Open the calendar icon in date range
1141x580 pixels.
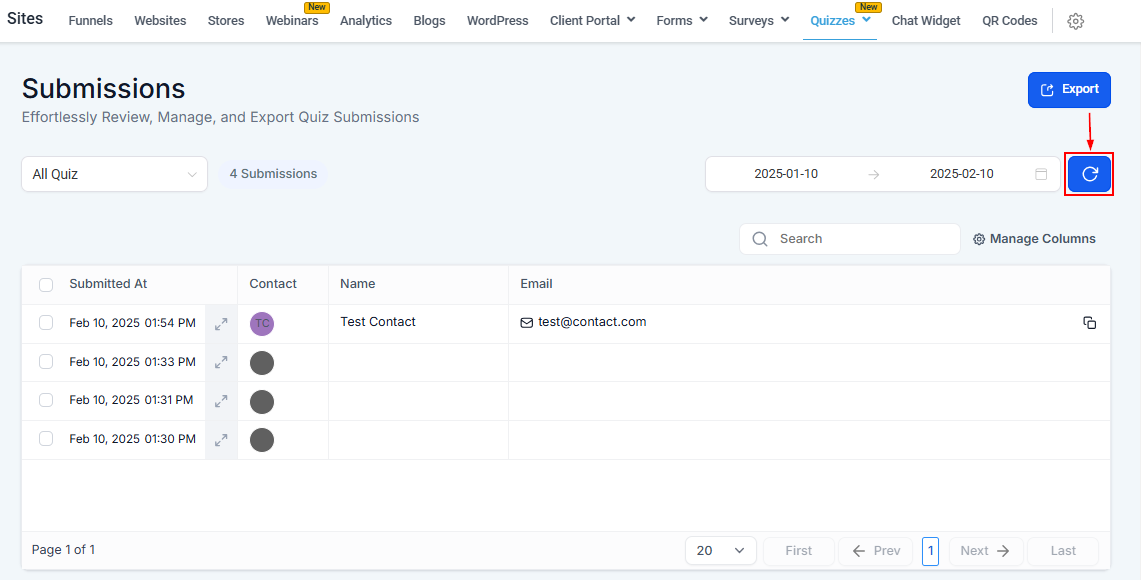click(1041, 175)
